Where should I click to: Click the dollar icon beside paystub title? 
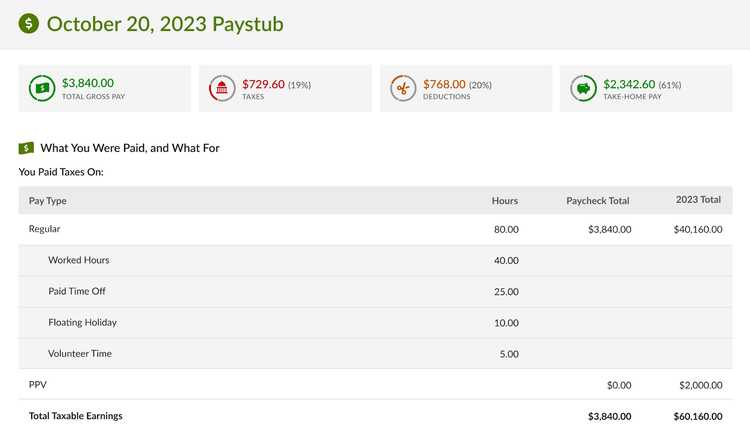29,23
